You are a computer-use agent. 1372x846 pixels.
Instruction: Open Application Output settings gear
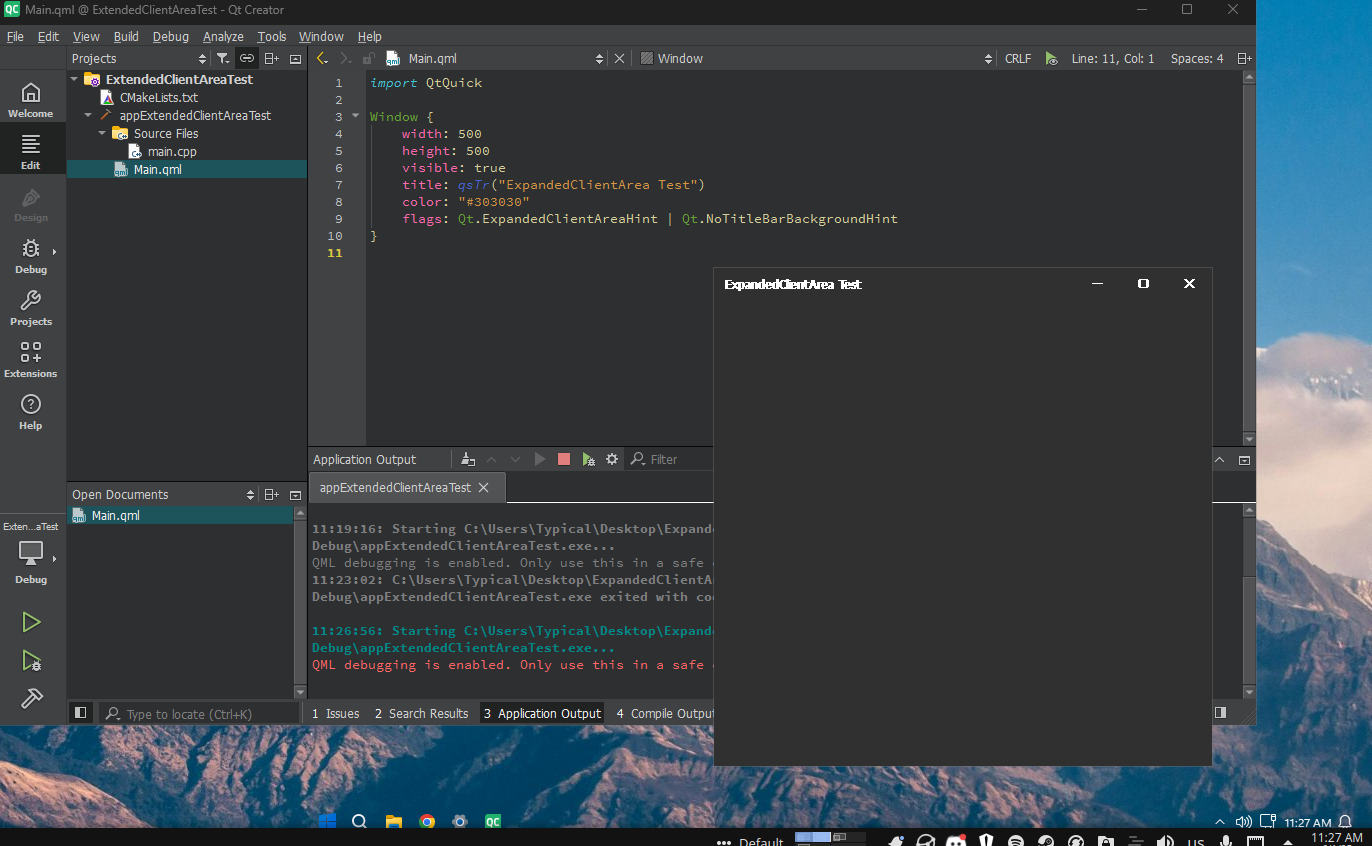[x=612, y=460]
